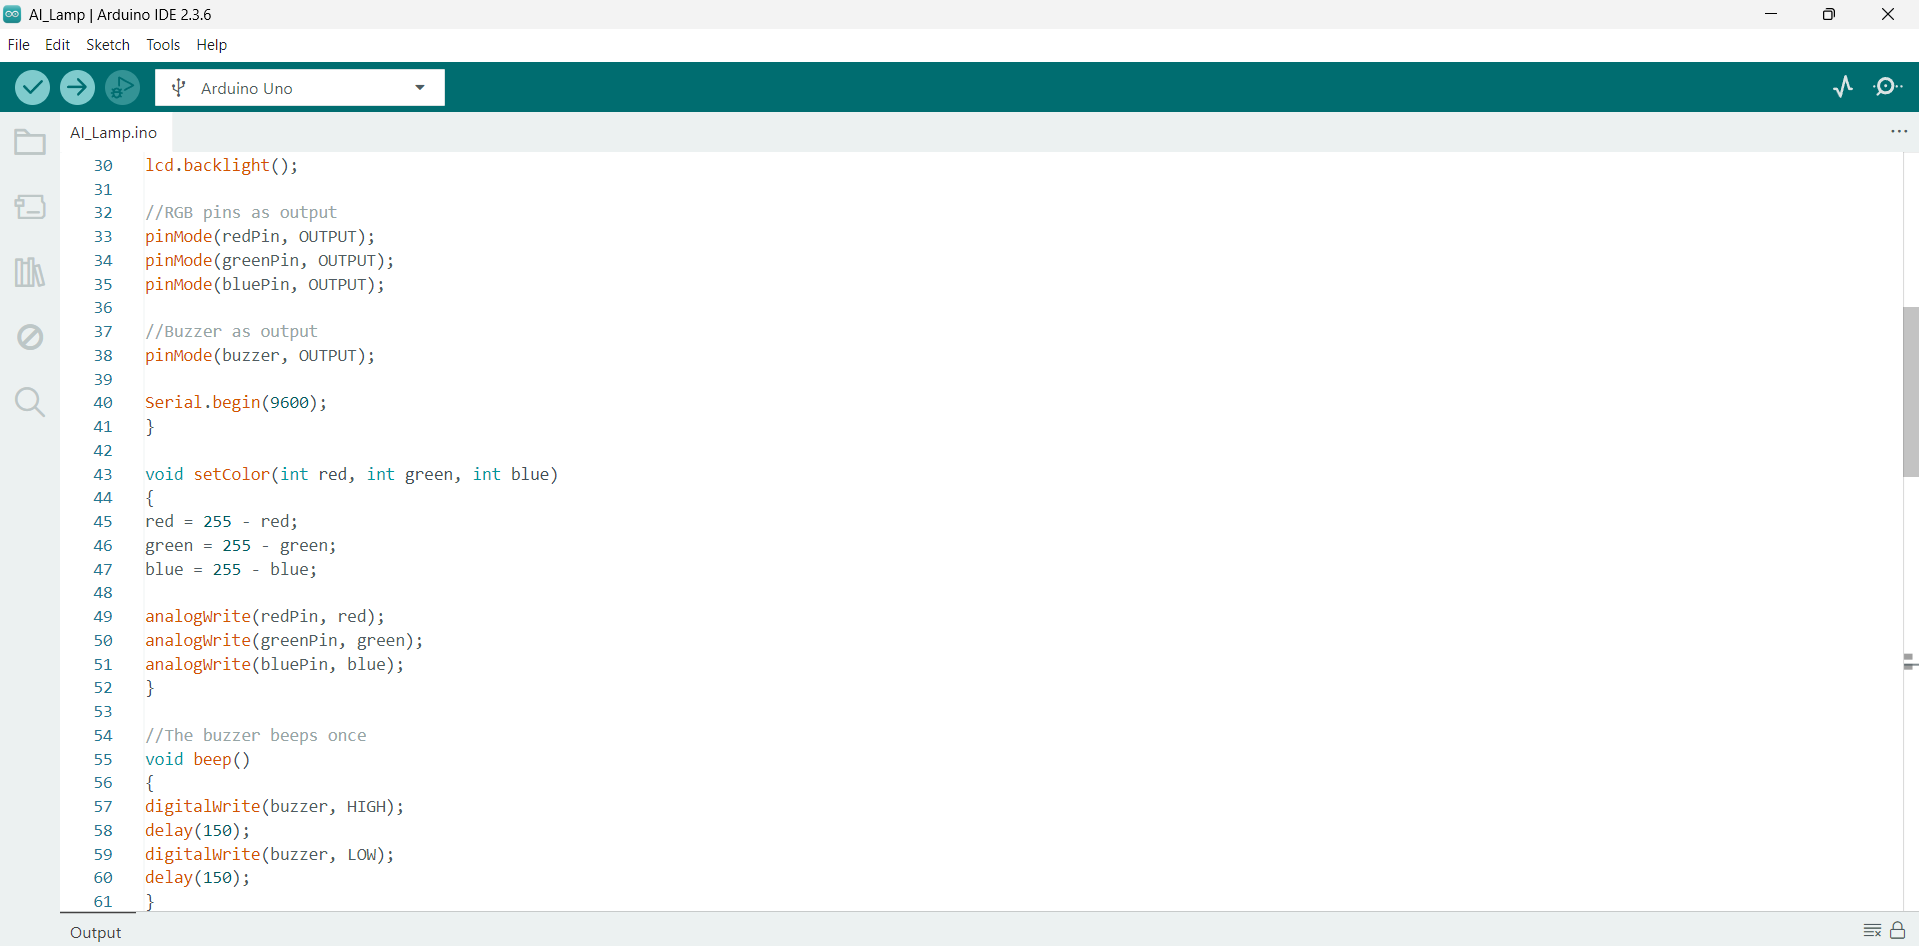Open the Tools menu
The width and height of the screenshot is (1919, 946).
163,45
